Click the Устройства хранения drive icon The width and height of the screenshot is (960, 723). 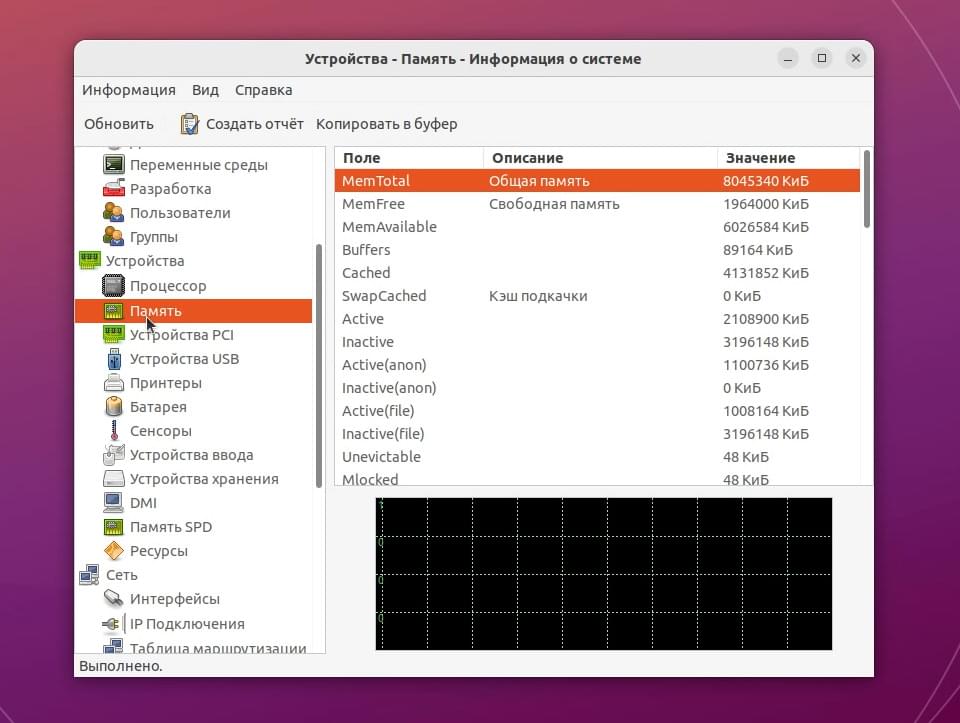[114, 479]
